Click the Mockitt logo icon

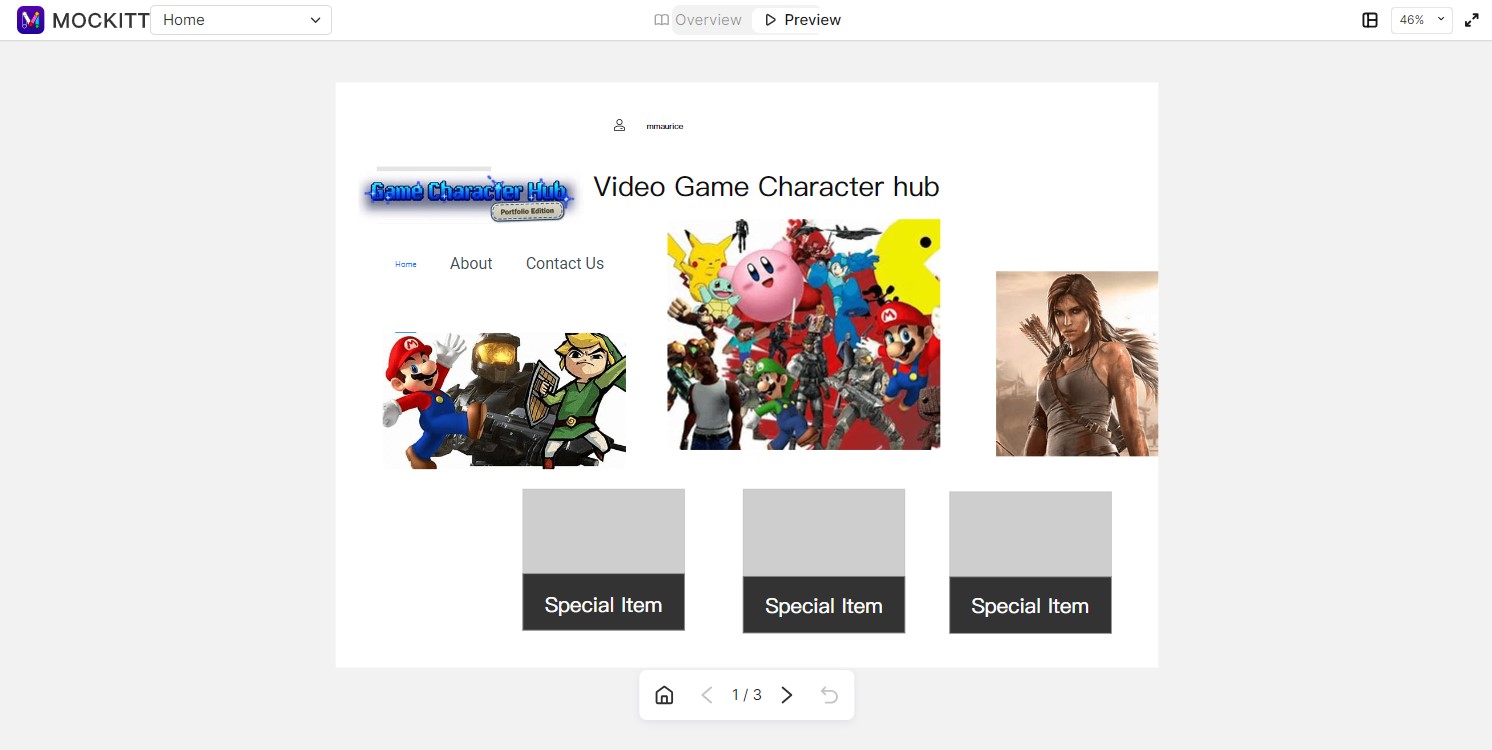tap(31, 20)
